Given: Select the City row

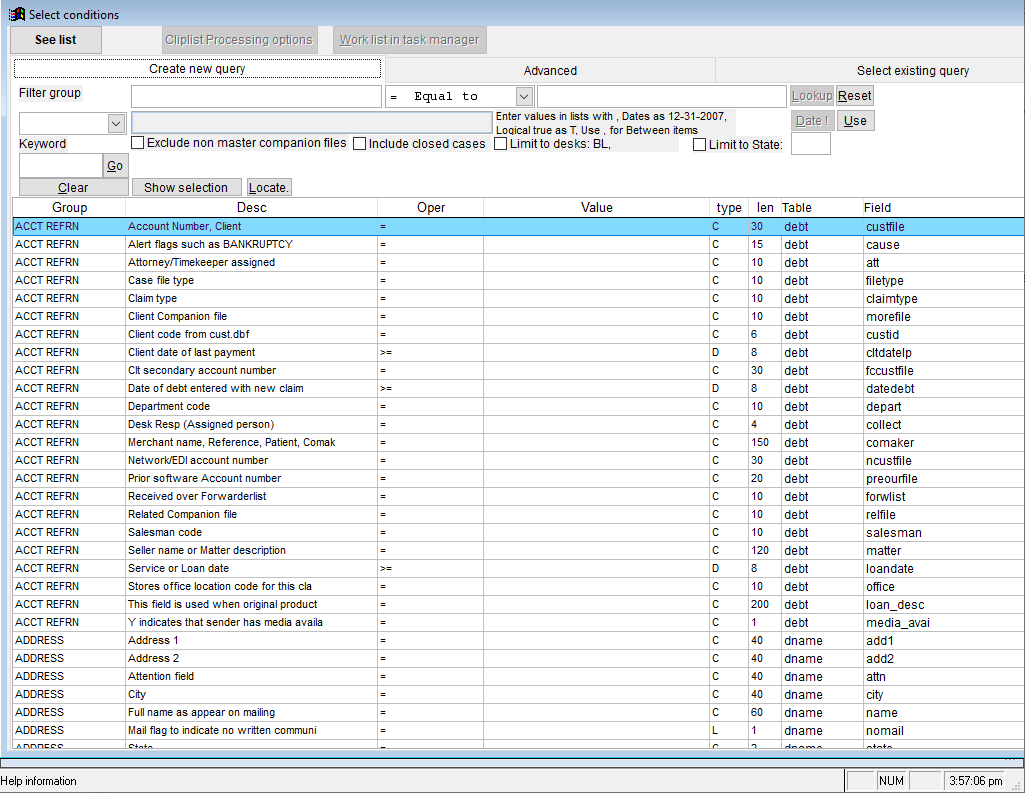Looking at the screenshot, I should [518, 694].
